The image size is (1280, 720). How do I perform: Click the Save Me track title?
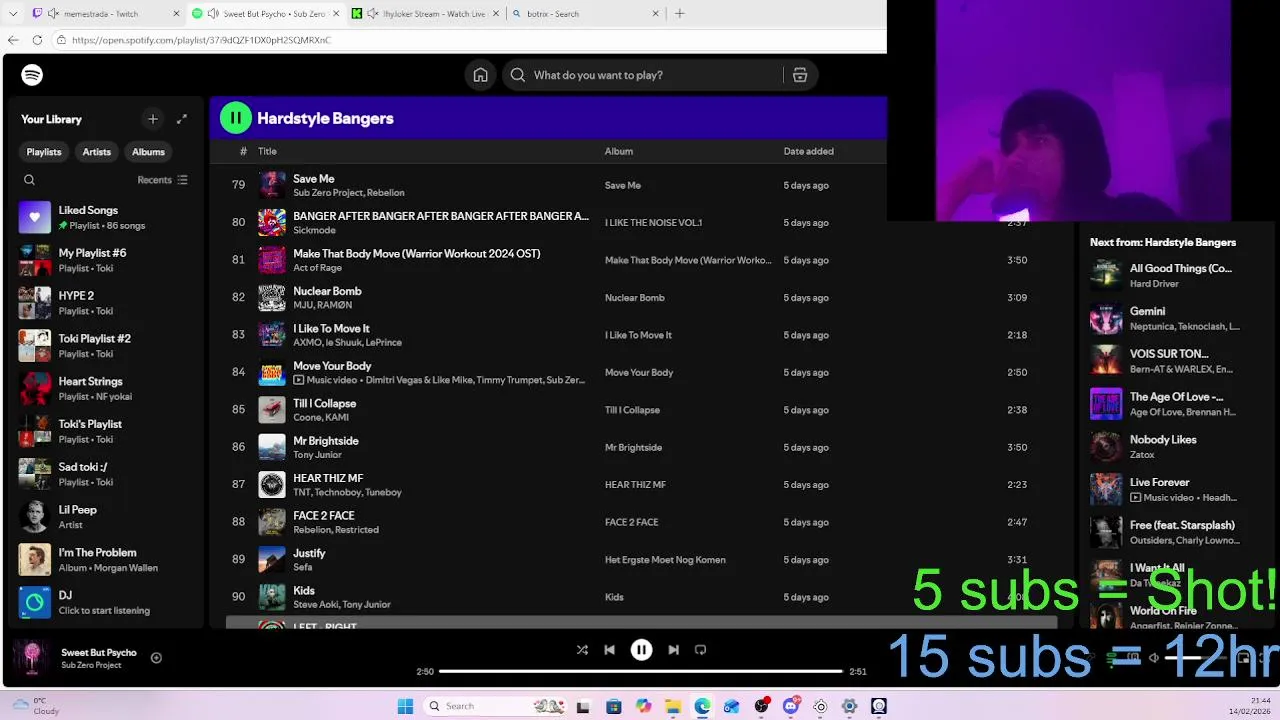pos(314,179)
